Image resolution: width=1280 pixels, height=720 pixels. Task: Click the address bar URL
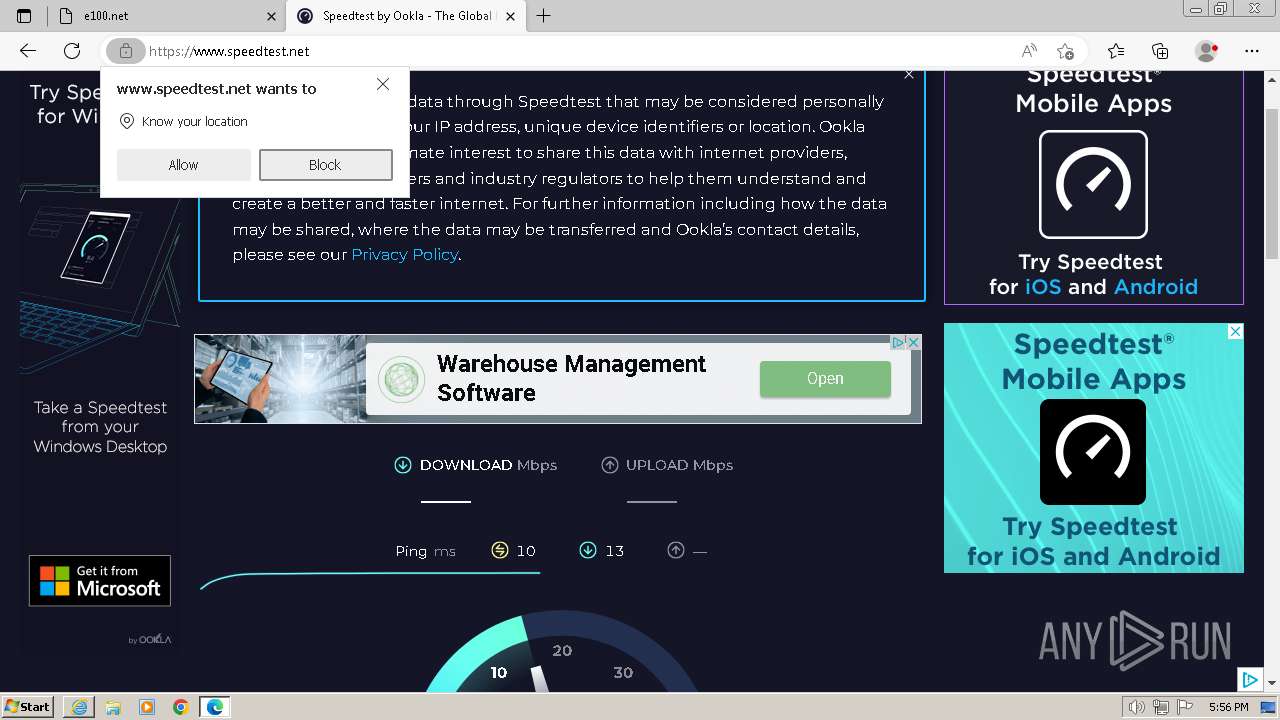229,51
